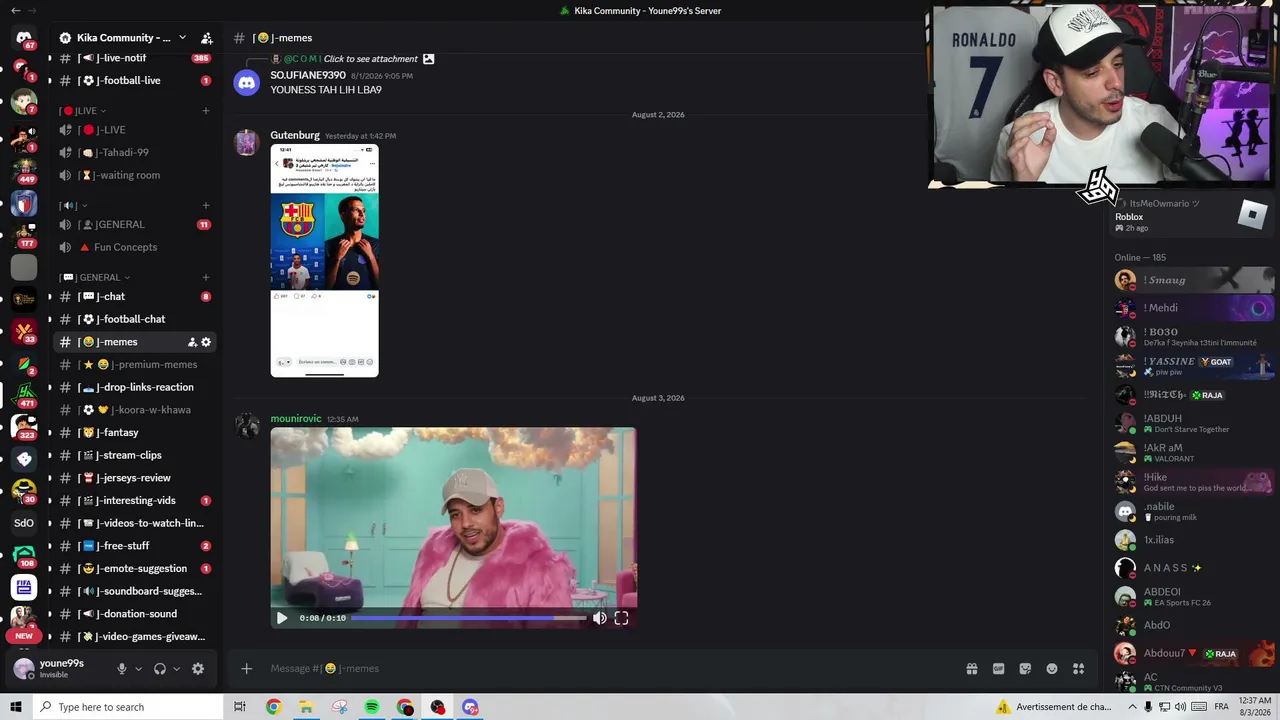Viewport: 1280px width, 720px height.
Task: Open Windows Start menu
Action: coord(15,707)
